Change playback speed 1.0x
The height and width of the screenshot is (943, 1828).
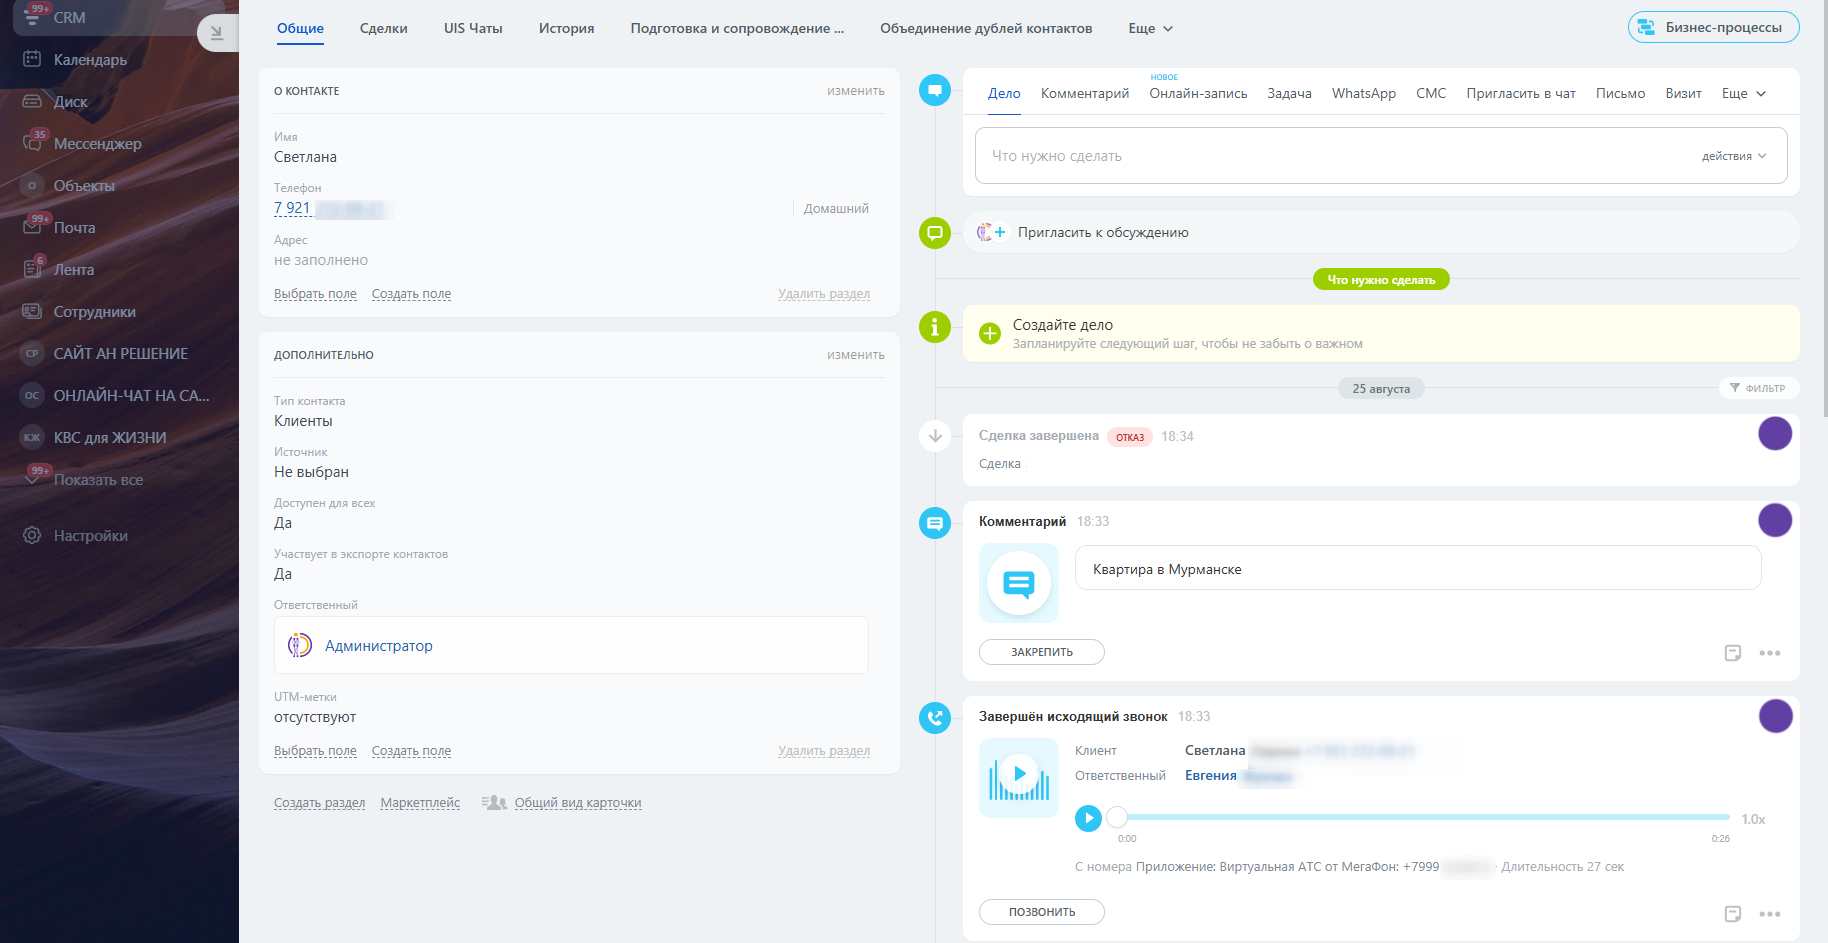tap(1753, 819)
